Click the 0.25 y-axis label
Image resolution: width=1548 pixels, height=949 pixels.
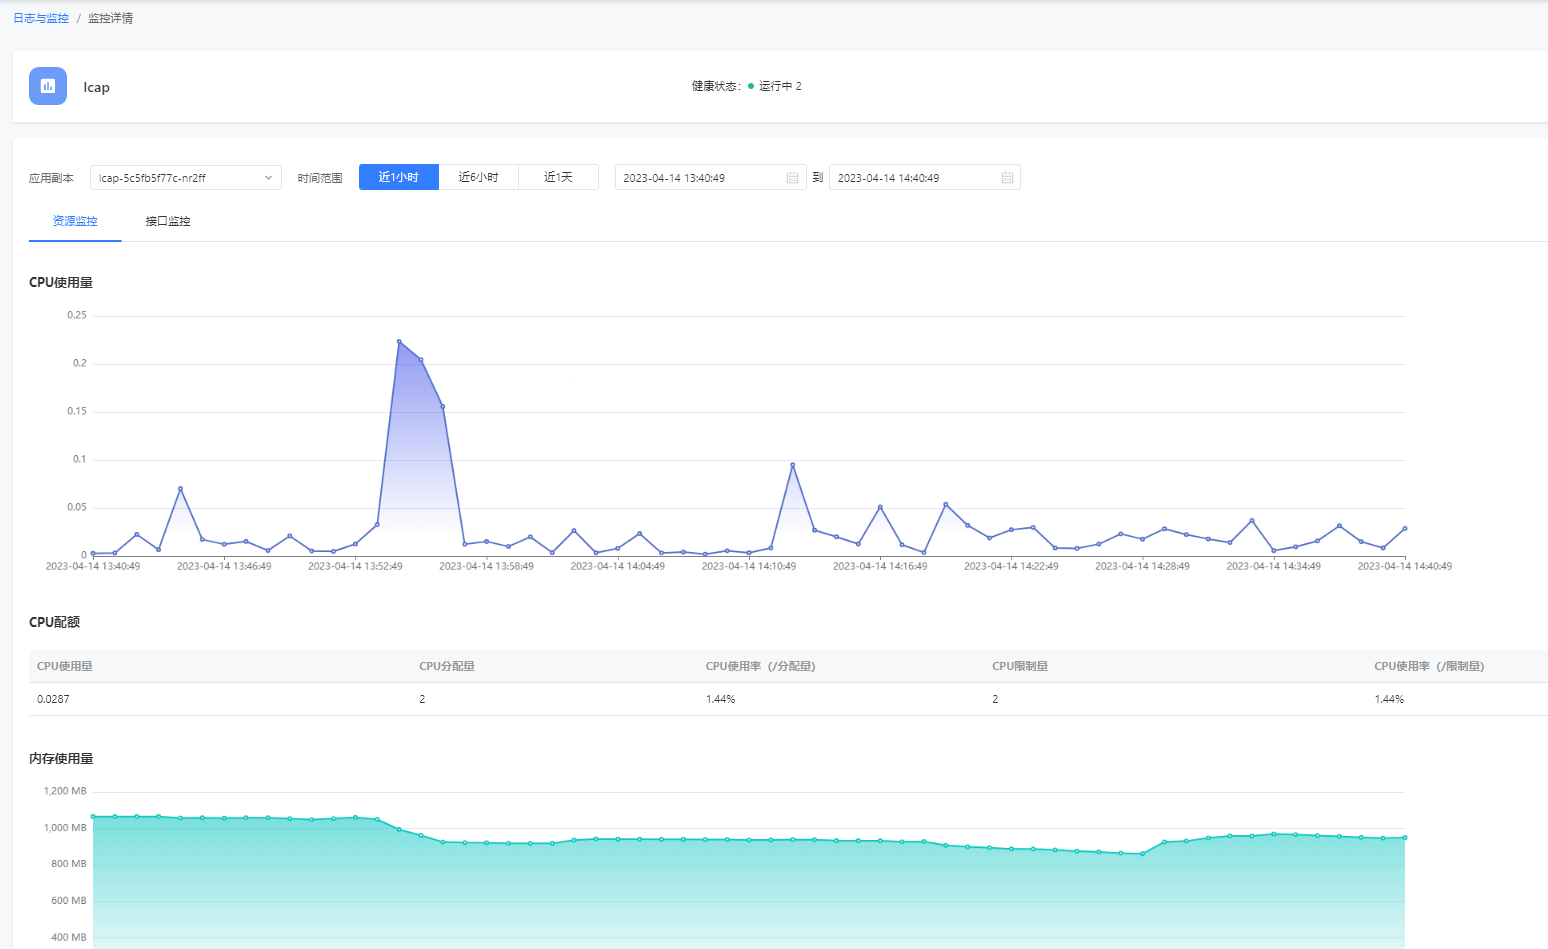(x=77, y=315)
